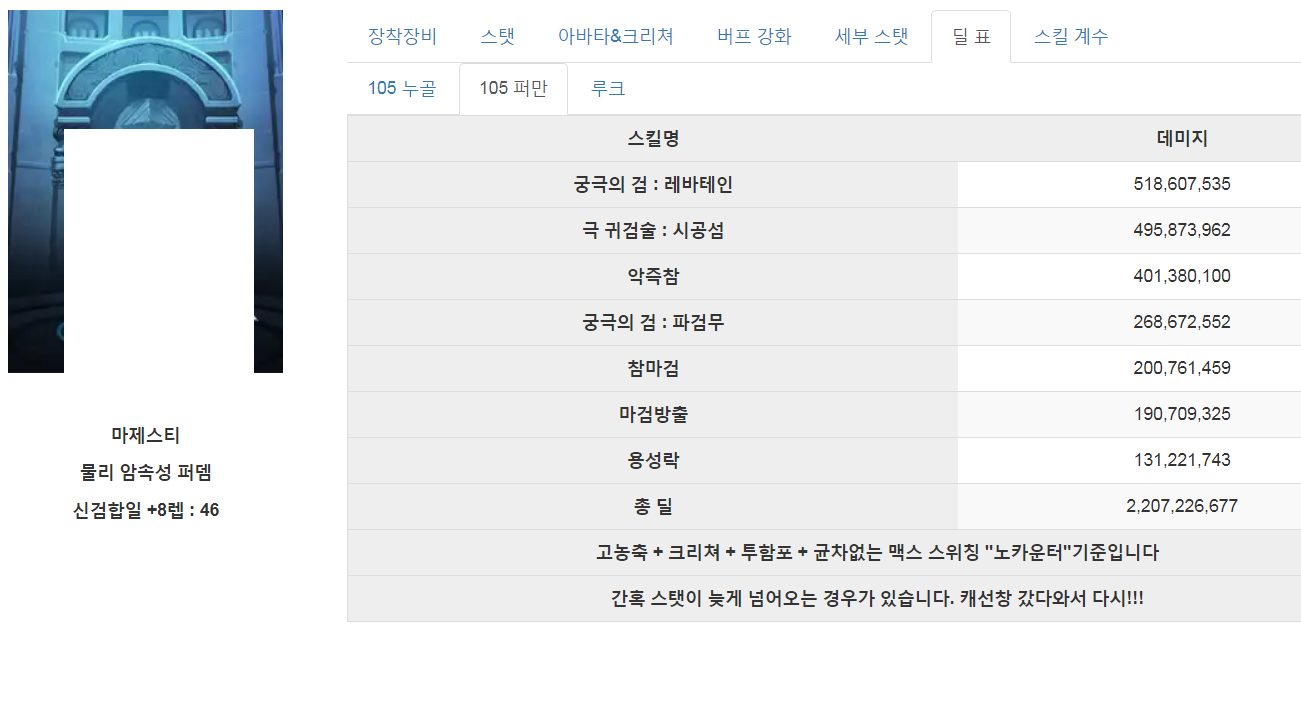Open the 105 누골 sub-tab
This screenshot has width=1301, height=707.
[x=402, y=89]
